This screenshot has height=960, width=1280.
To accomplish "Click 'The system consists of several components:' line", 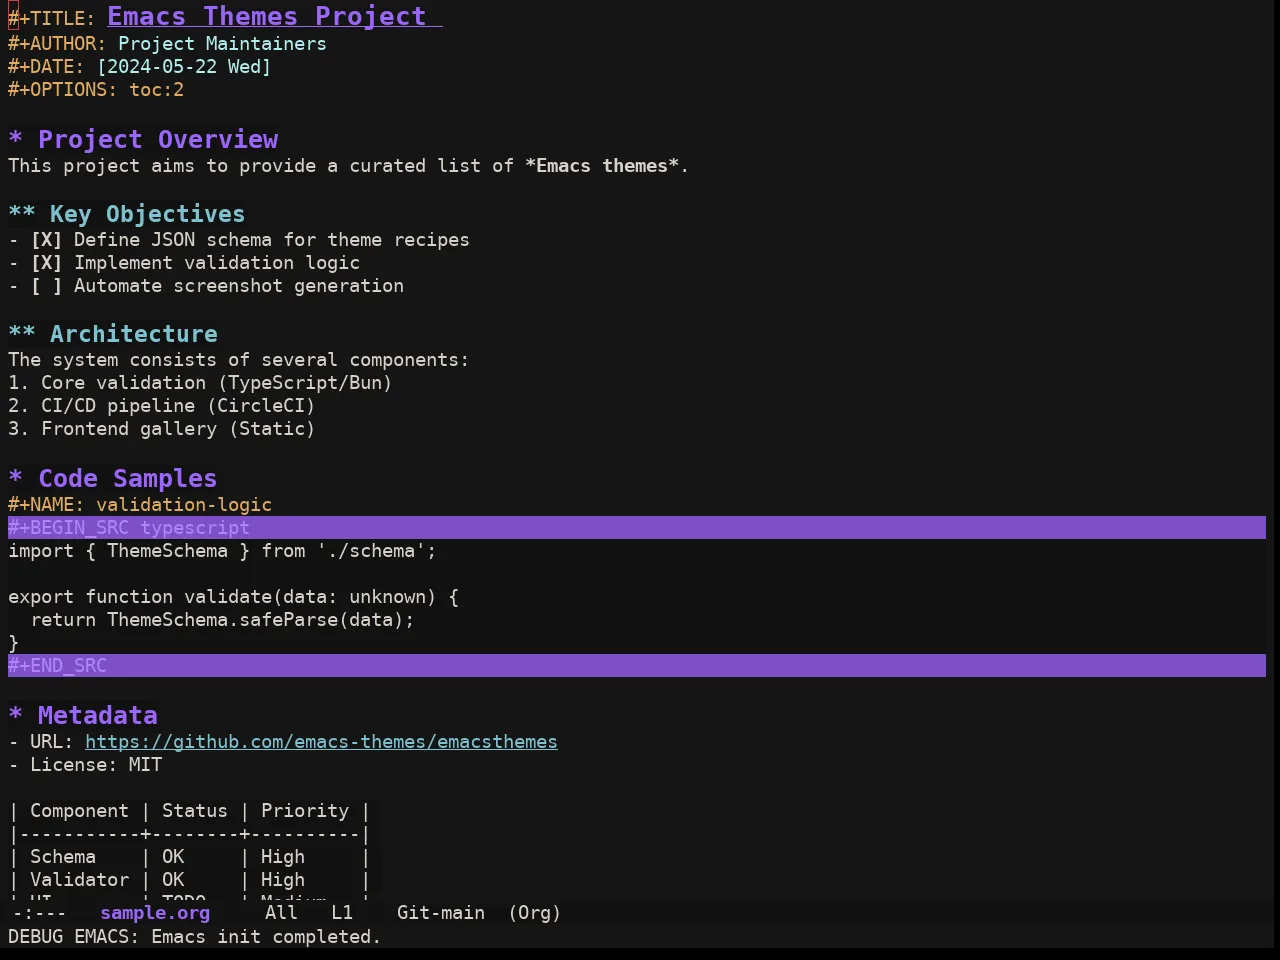I will tap(238, 360).
